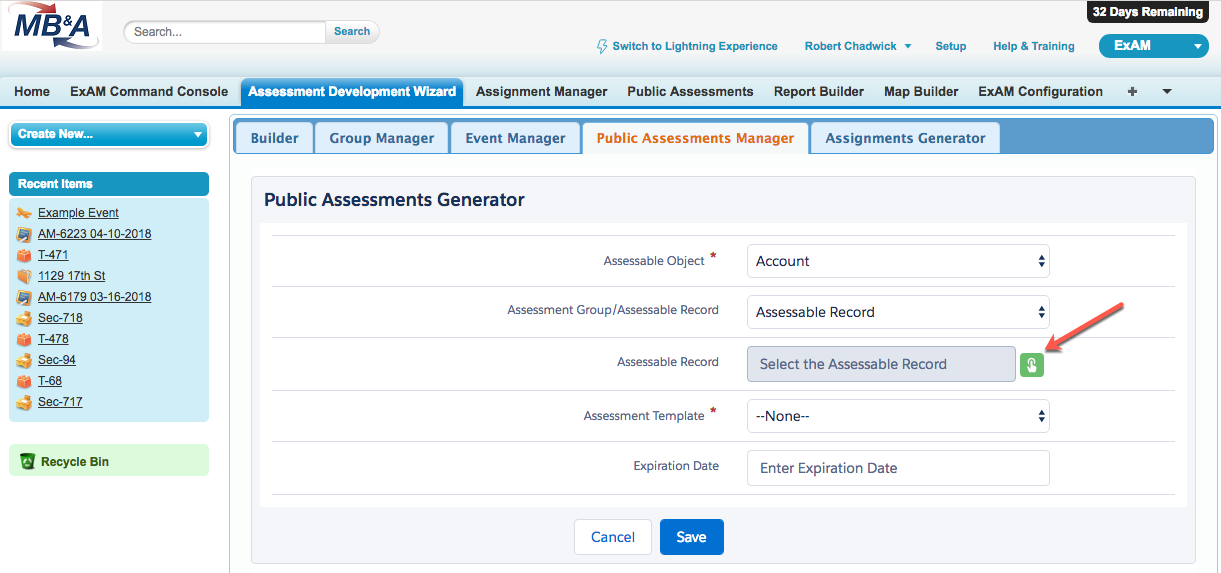Click the Select the Assessable Record field
1221x573 pixels.
pyautogui.click(x=881, y=364)
